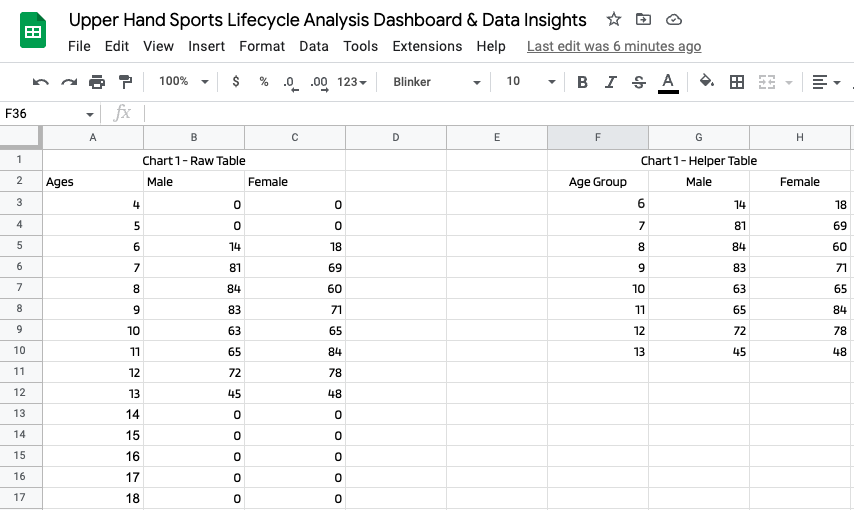This screenshot has width=854, height=510.
Task: Open the File menu
Action: (x=79, y=46)
